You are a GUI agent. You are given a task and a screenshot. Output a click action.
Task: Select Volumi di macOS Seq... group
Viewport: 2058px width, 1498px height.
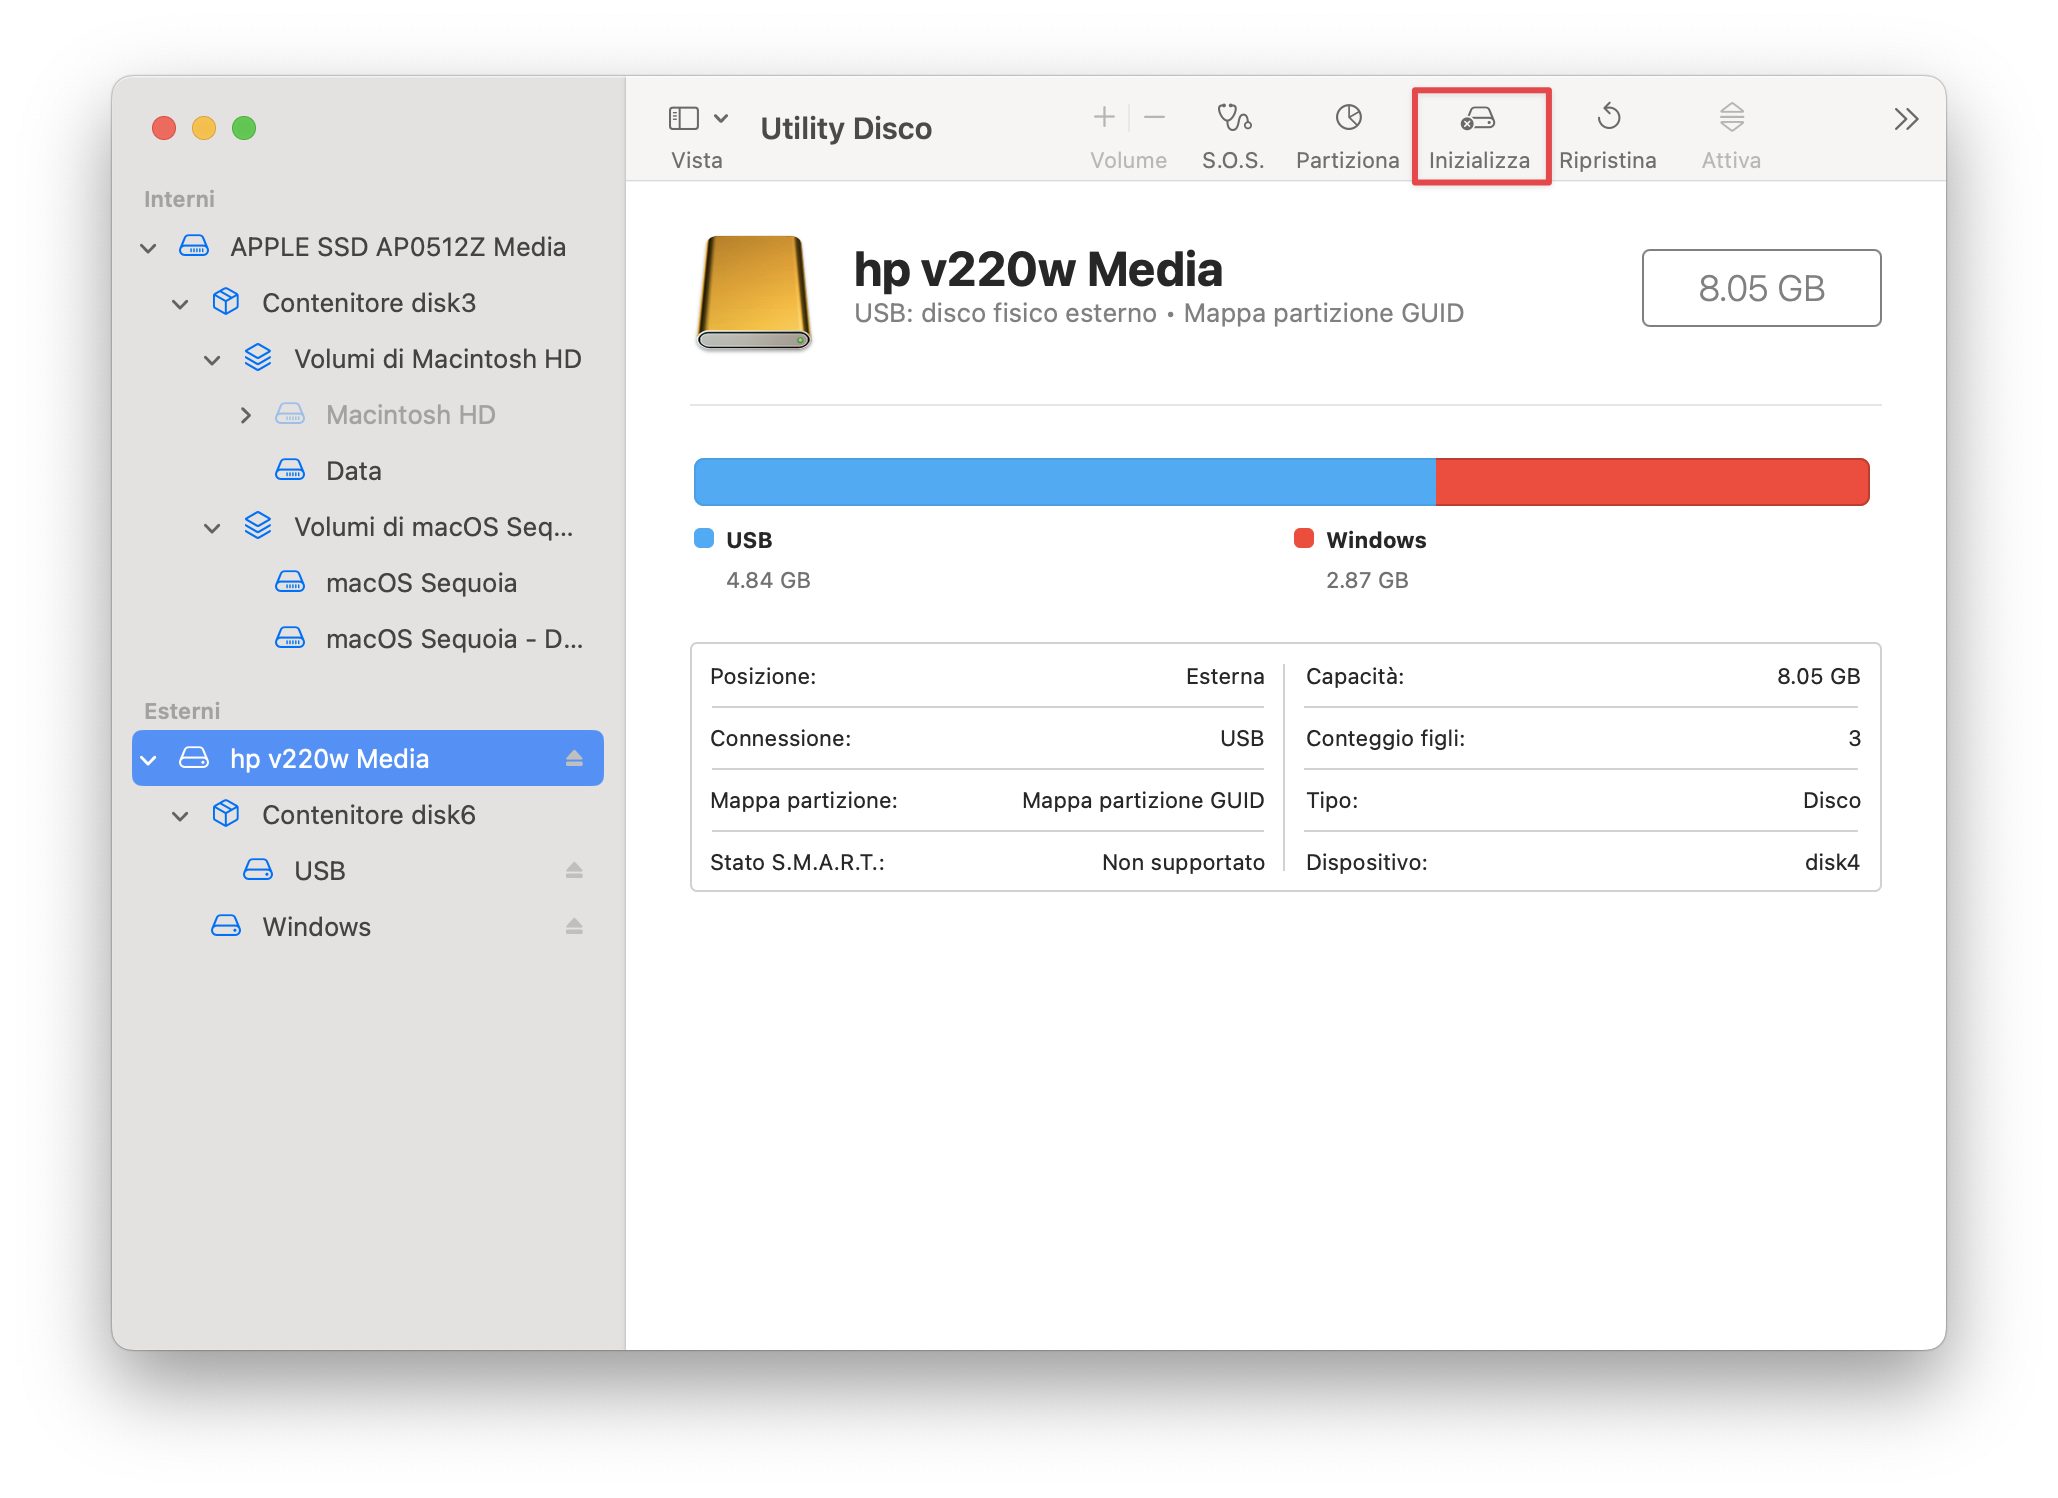point(368,527)
